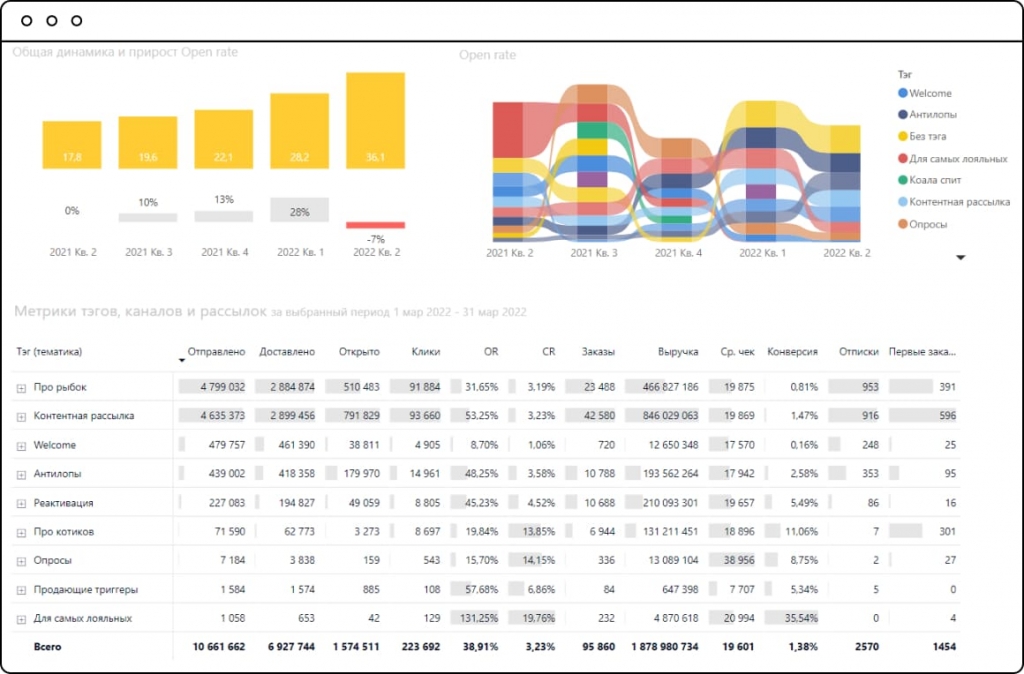Click total revenue 1 878 980 734

pyautogui.click(x=665, y=647)
